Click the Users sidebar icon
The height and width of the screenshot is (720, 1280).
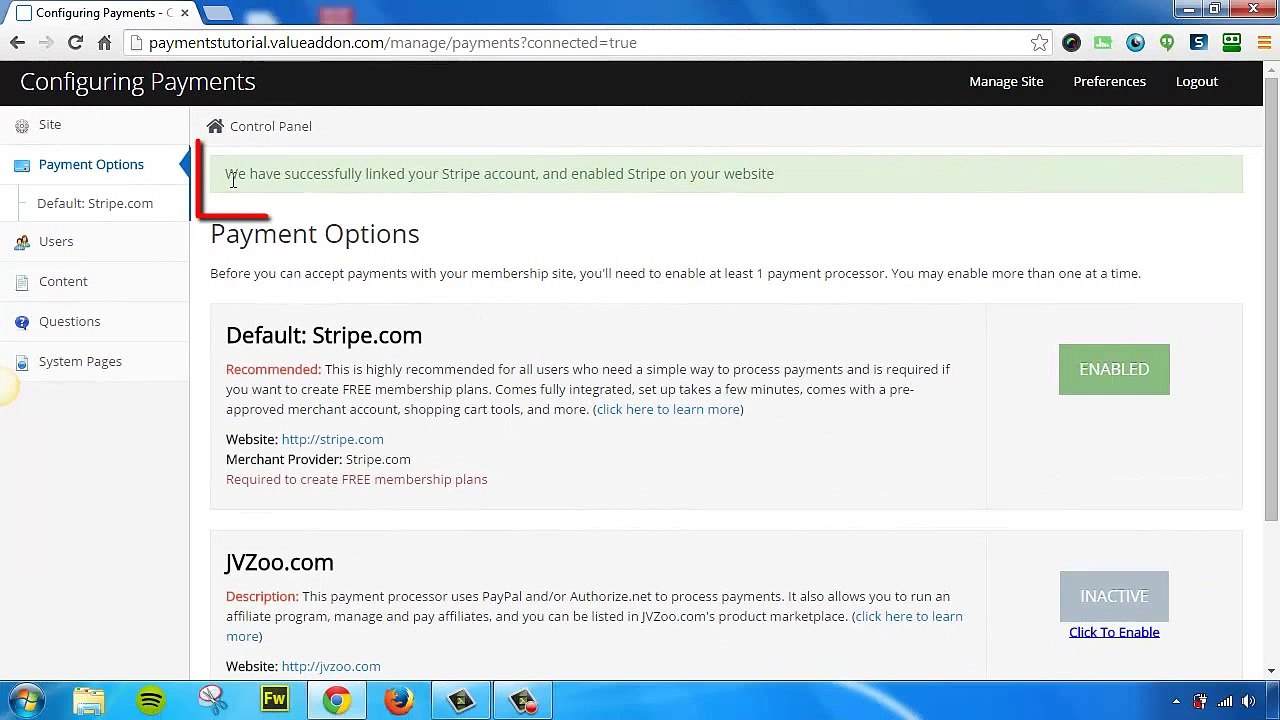coord(22,242)
